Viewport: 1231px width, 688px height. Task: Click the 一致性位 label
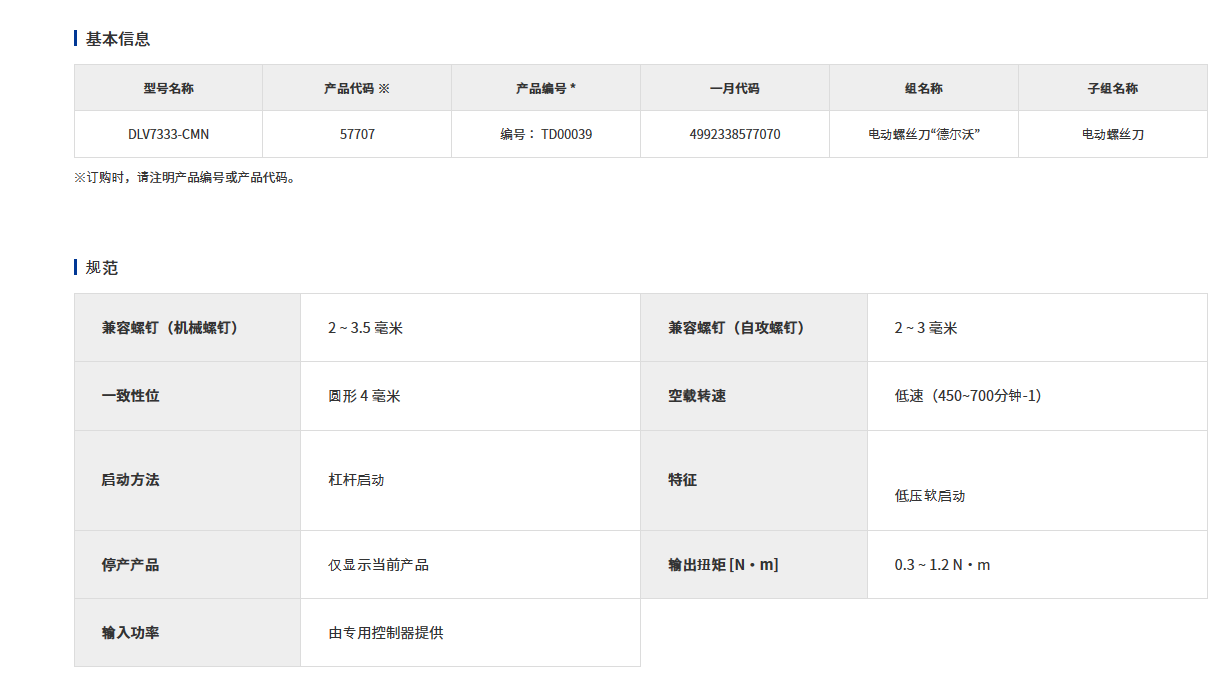[130, 396]
